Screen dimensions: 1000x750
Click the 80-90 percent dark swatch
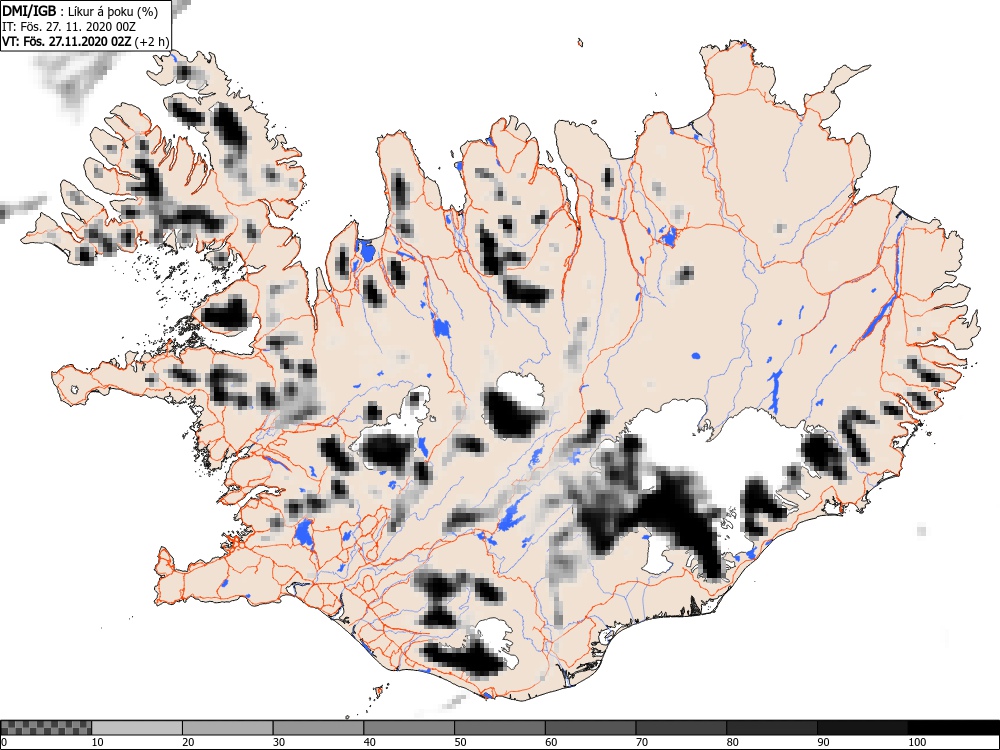[x=771, y=728]
